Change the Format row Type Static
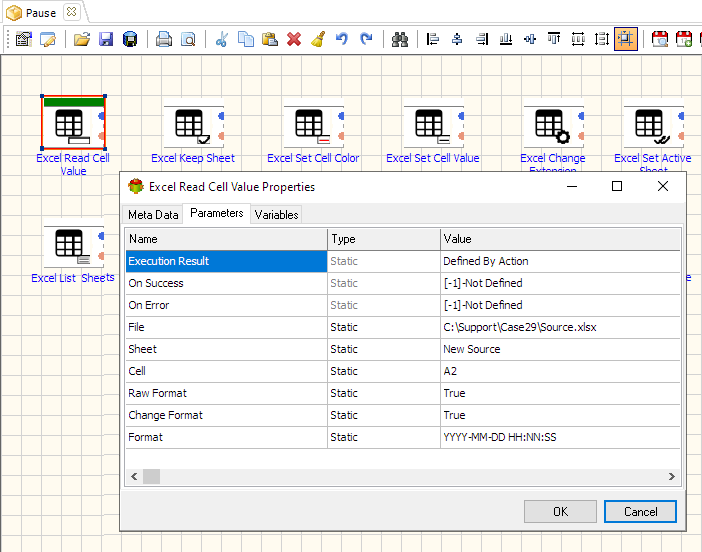 (x=384, y=437)
